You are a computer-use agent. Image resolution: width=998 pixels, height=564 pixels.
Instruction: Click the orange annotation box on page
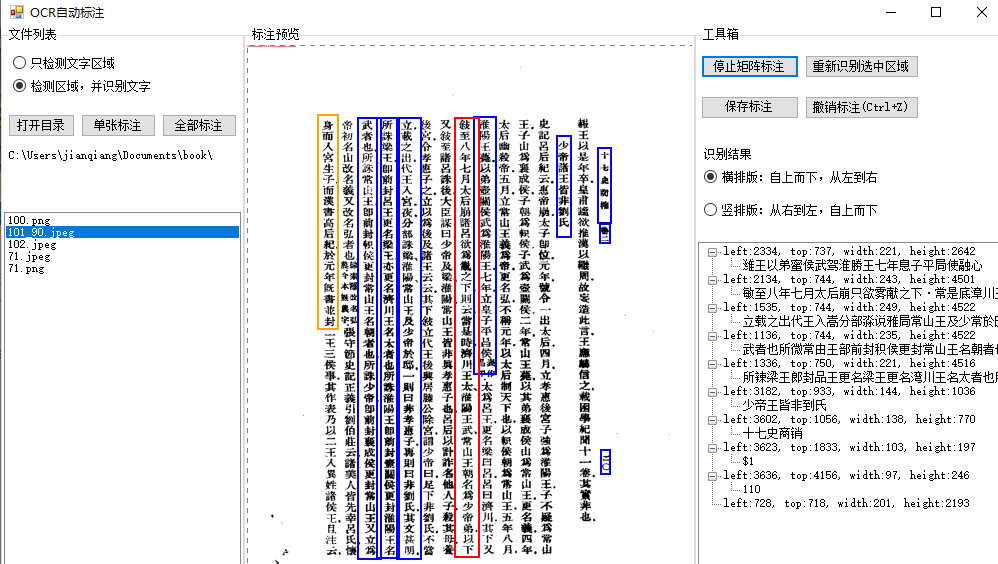pos(328,222)
